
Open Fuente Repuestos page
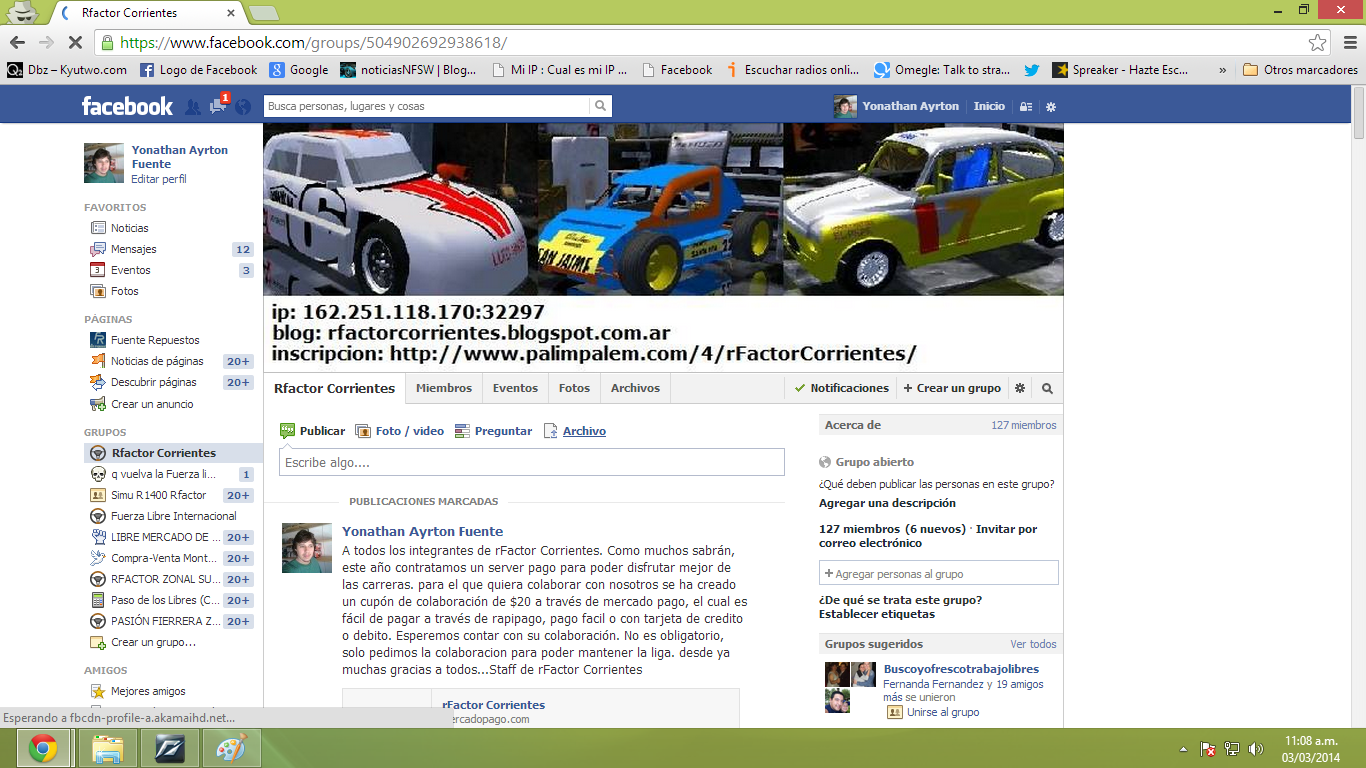tap(155, 340)
